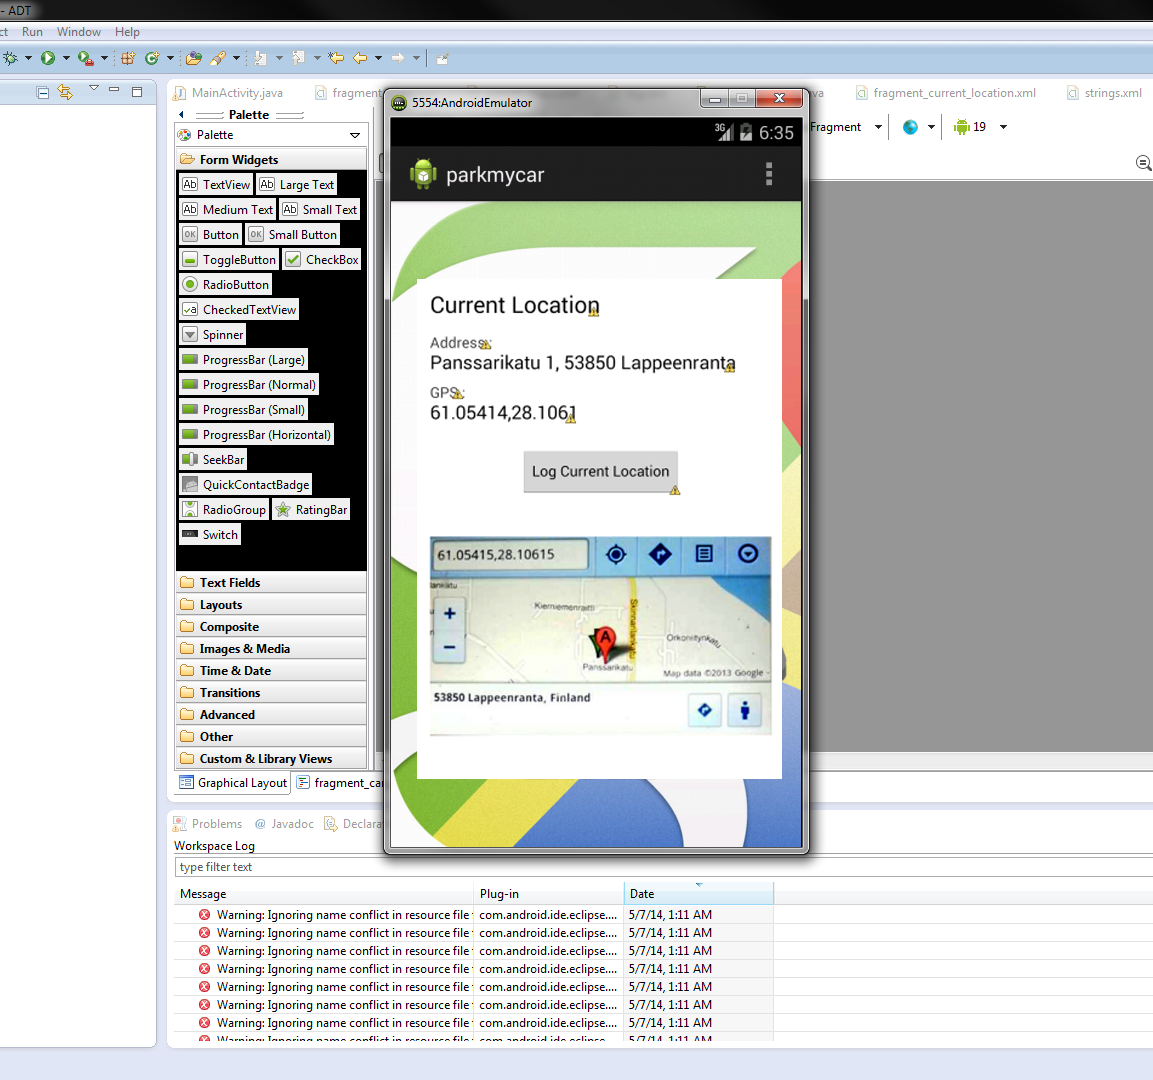
Task: Switch to the strings.xml tab
Action: click(1104, 93)
